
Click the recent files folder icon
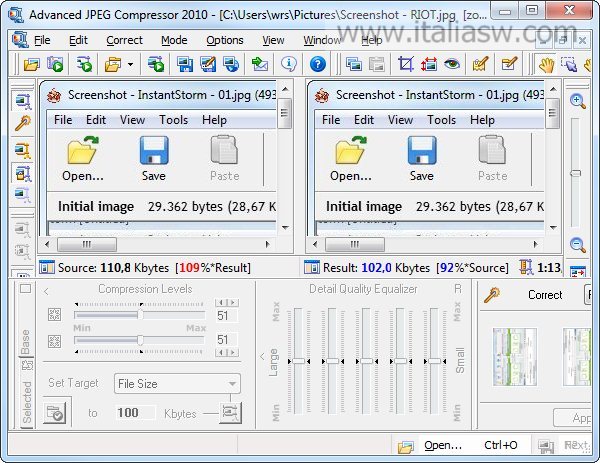point(113,64)
